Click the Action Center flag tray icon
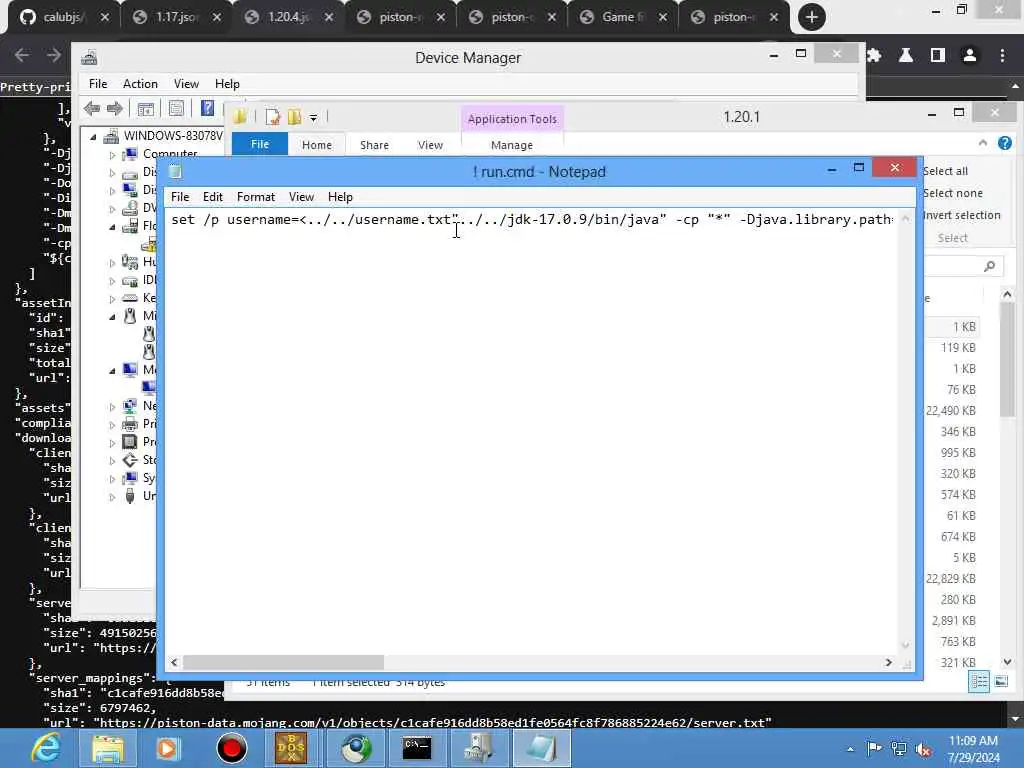Viewport: 1024px width, 768px height. (x=874, y=748)
